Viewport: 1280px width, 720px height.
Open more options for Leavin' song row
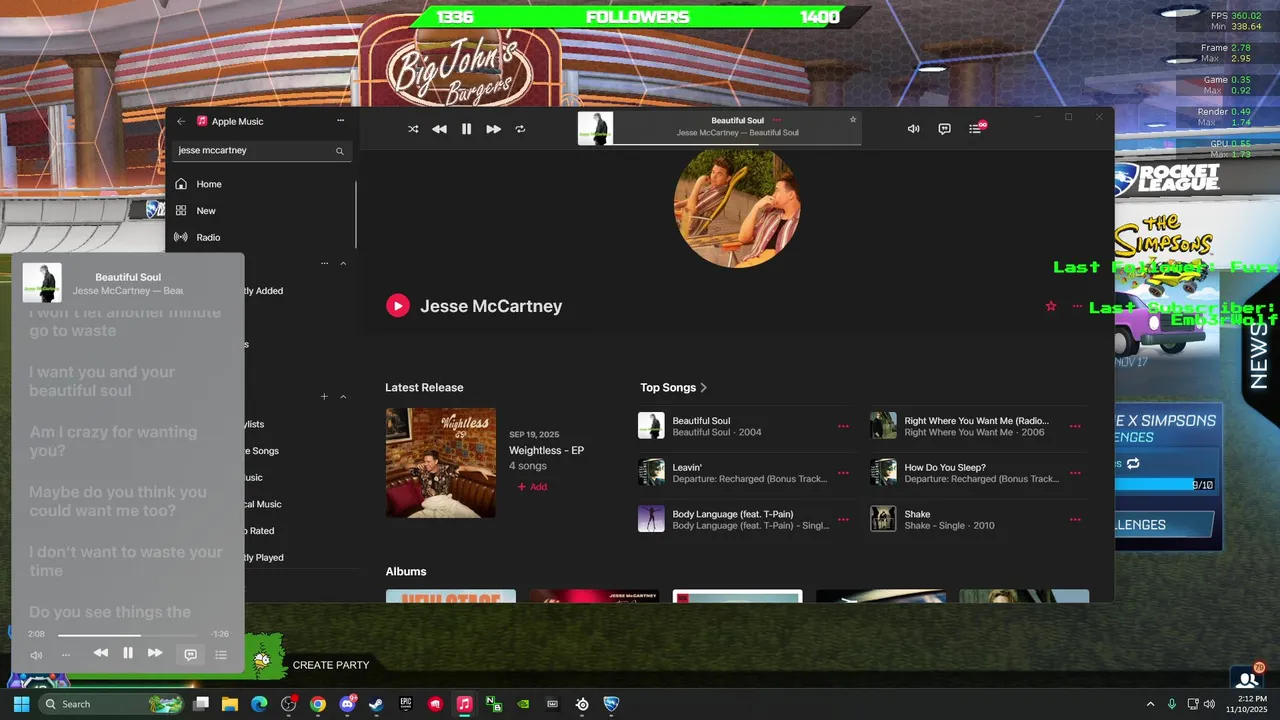coord(843,473)
